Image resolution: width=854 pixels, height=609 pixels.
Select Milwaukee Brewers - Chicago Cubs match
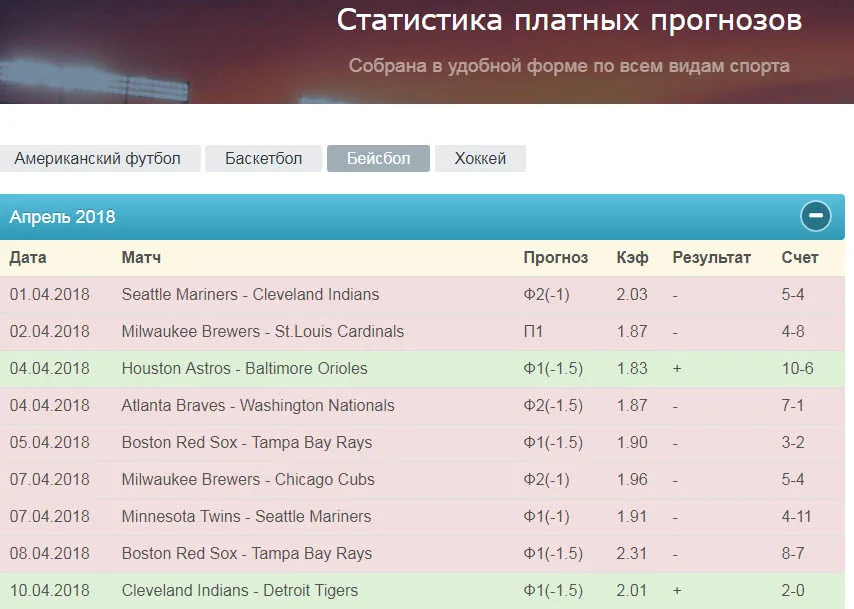[248, 479]
